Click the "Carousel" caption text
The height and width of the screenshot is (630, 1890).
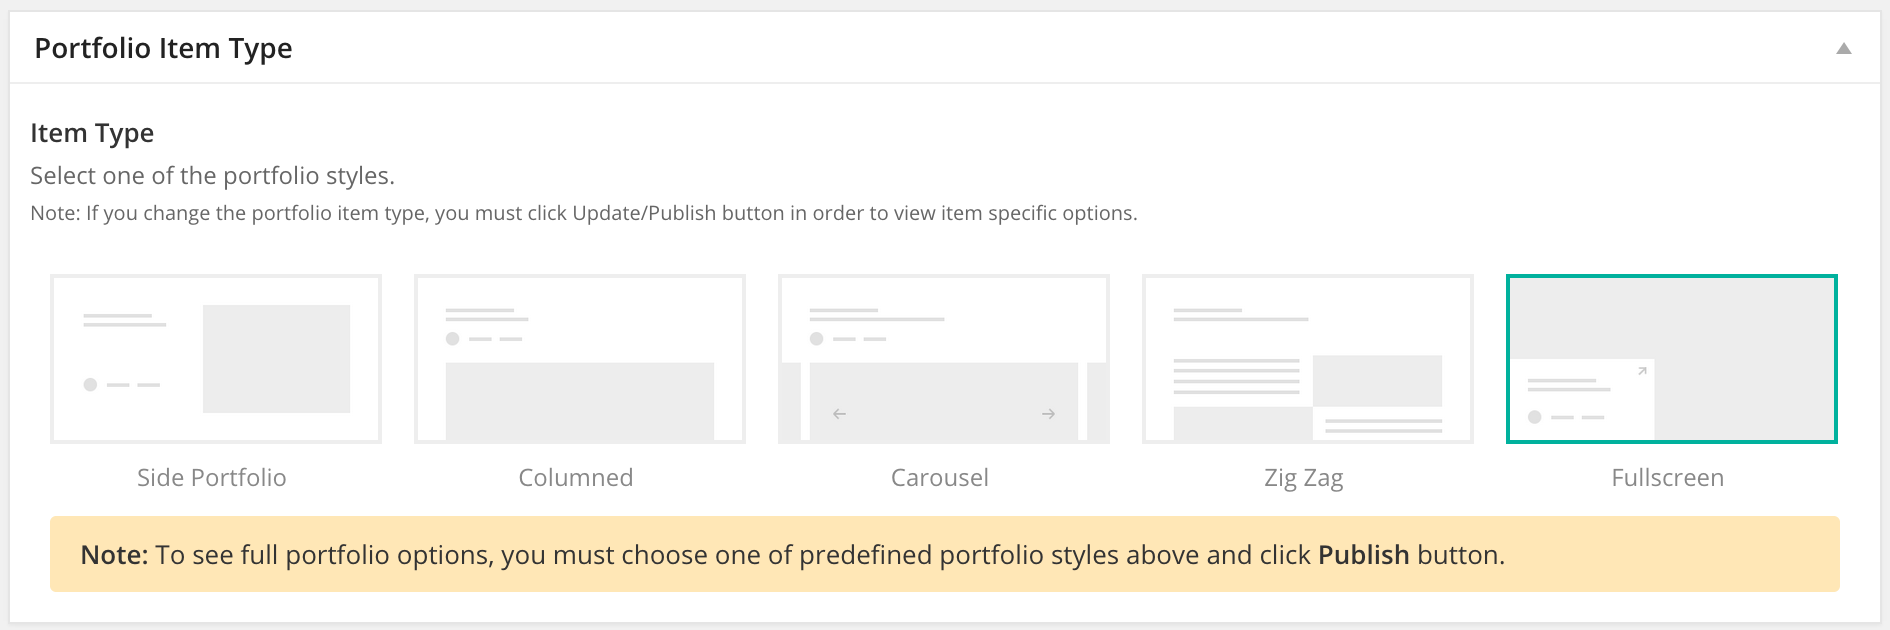940,478
